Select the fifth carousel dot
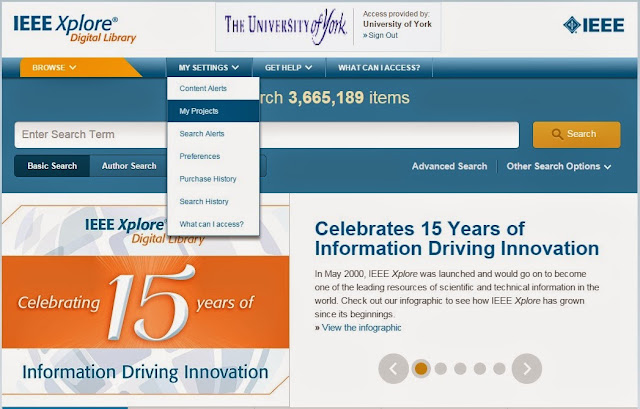This screenshot has width=640, height=409. 499,369
